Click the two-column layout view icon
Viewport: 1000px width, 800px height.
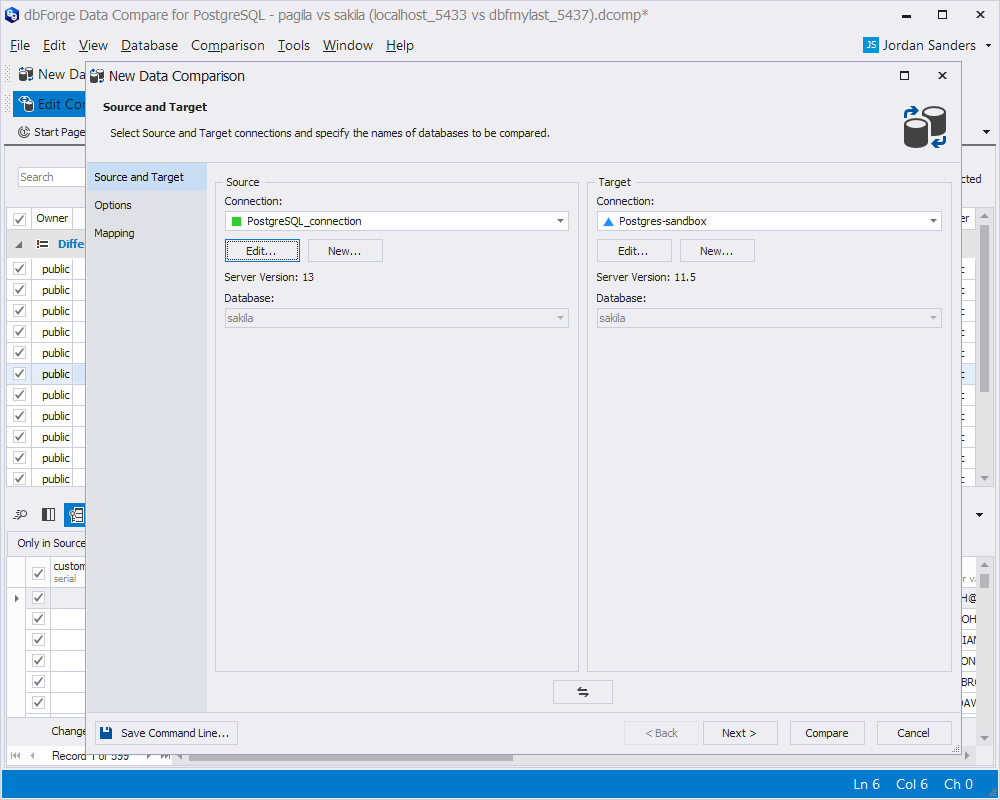tap(48, 514)
